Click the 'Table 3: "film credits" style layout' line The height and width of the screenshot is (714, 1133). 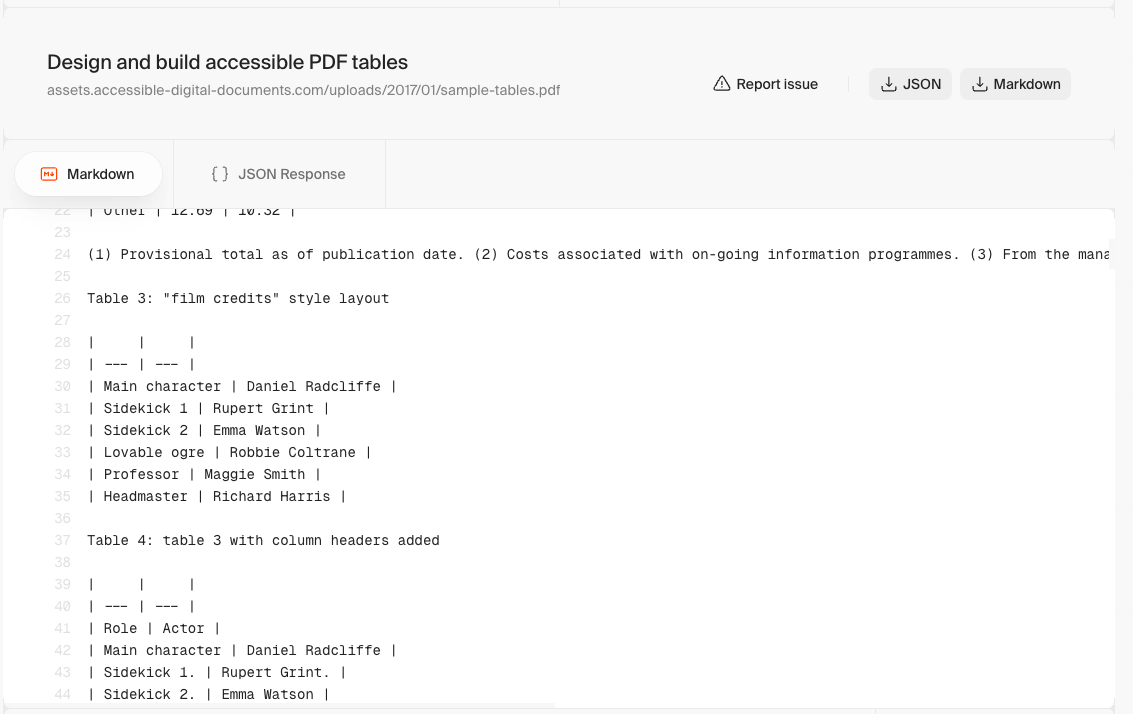[238, 298]
